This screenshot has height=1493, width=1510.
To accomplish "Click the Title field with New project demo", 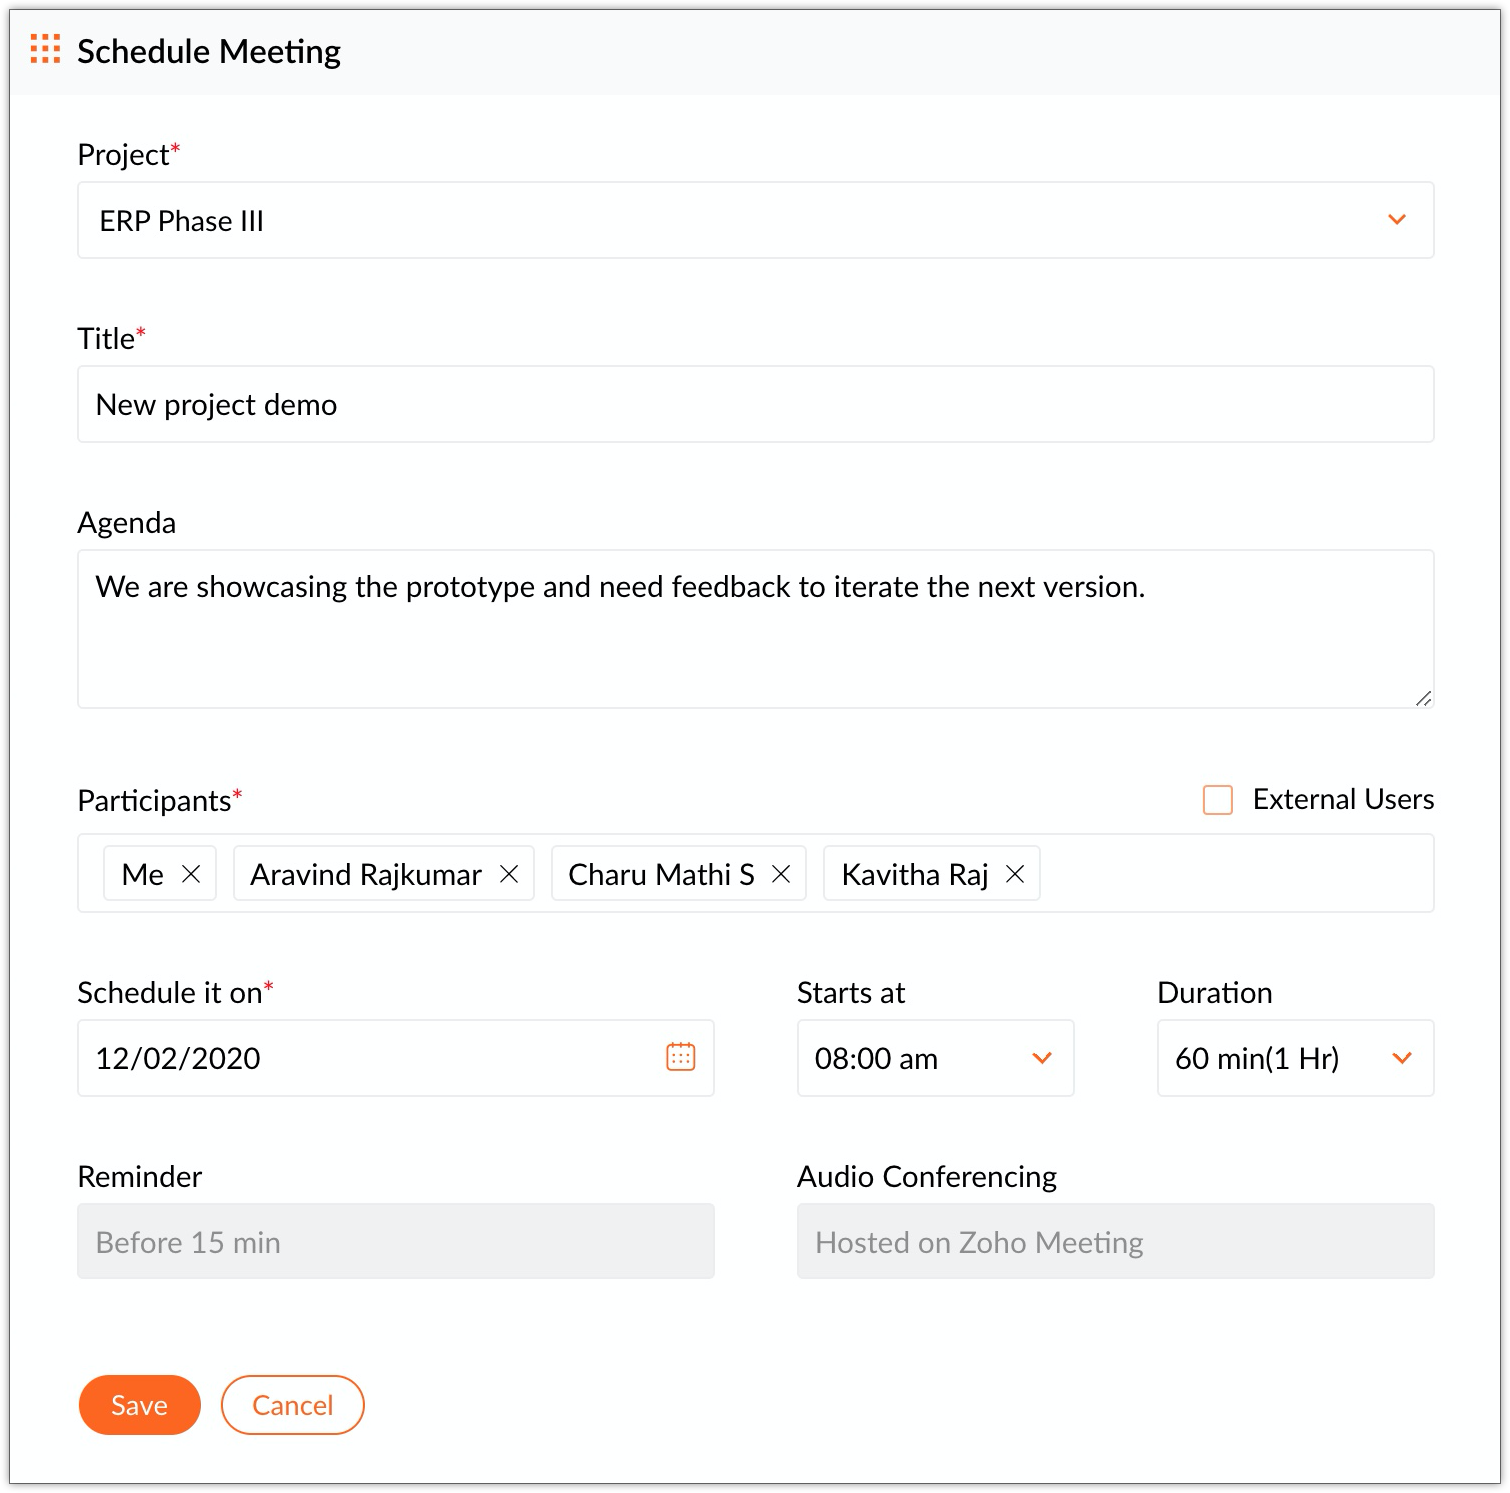I will click(755, 404).
